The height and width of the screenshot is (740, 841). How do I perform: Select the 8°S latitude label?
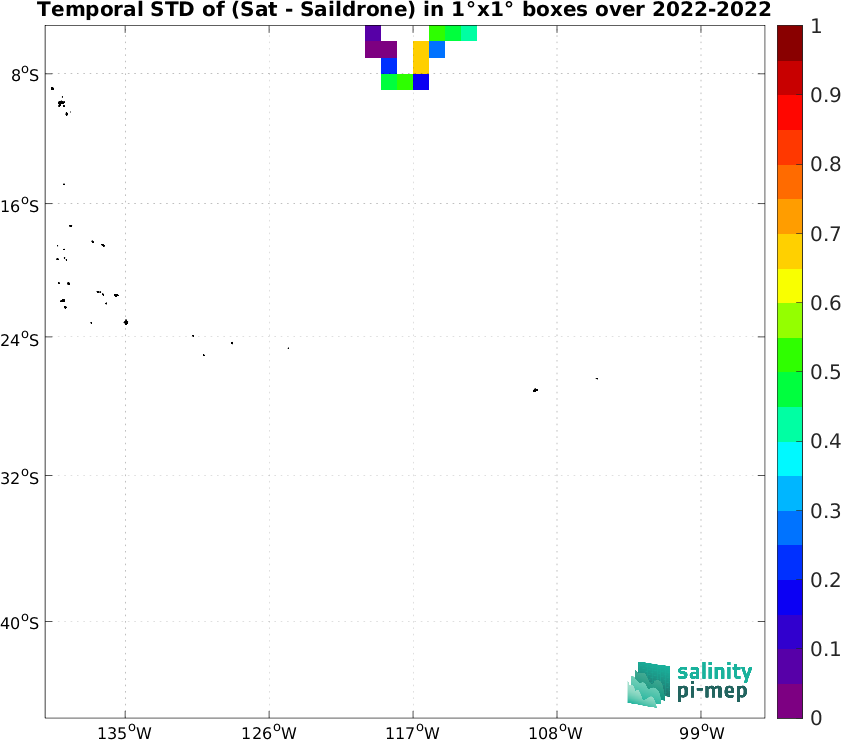[x=25, y=76]
